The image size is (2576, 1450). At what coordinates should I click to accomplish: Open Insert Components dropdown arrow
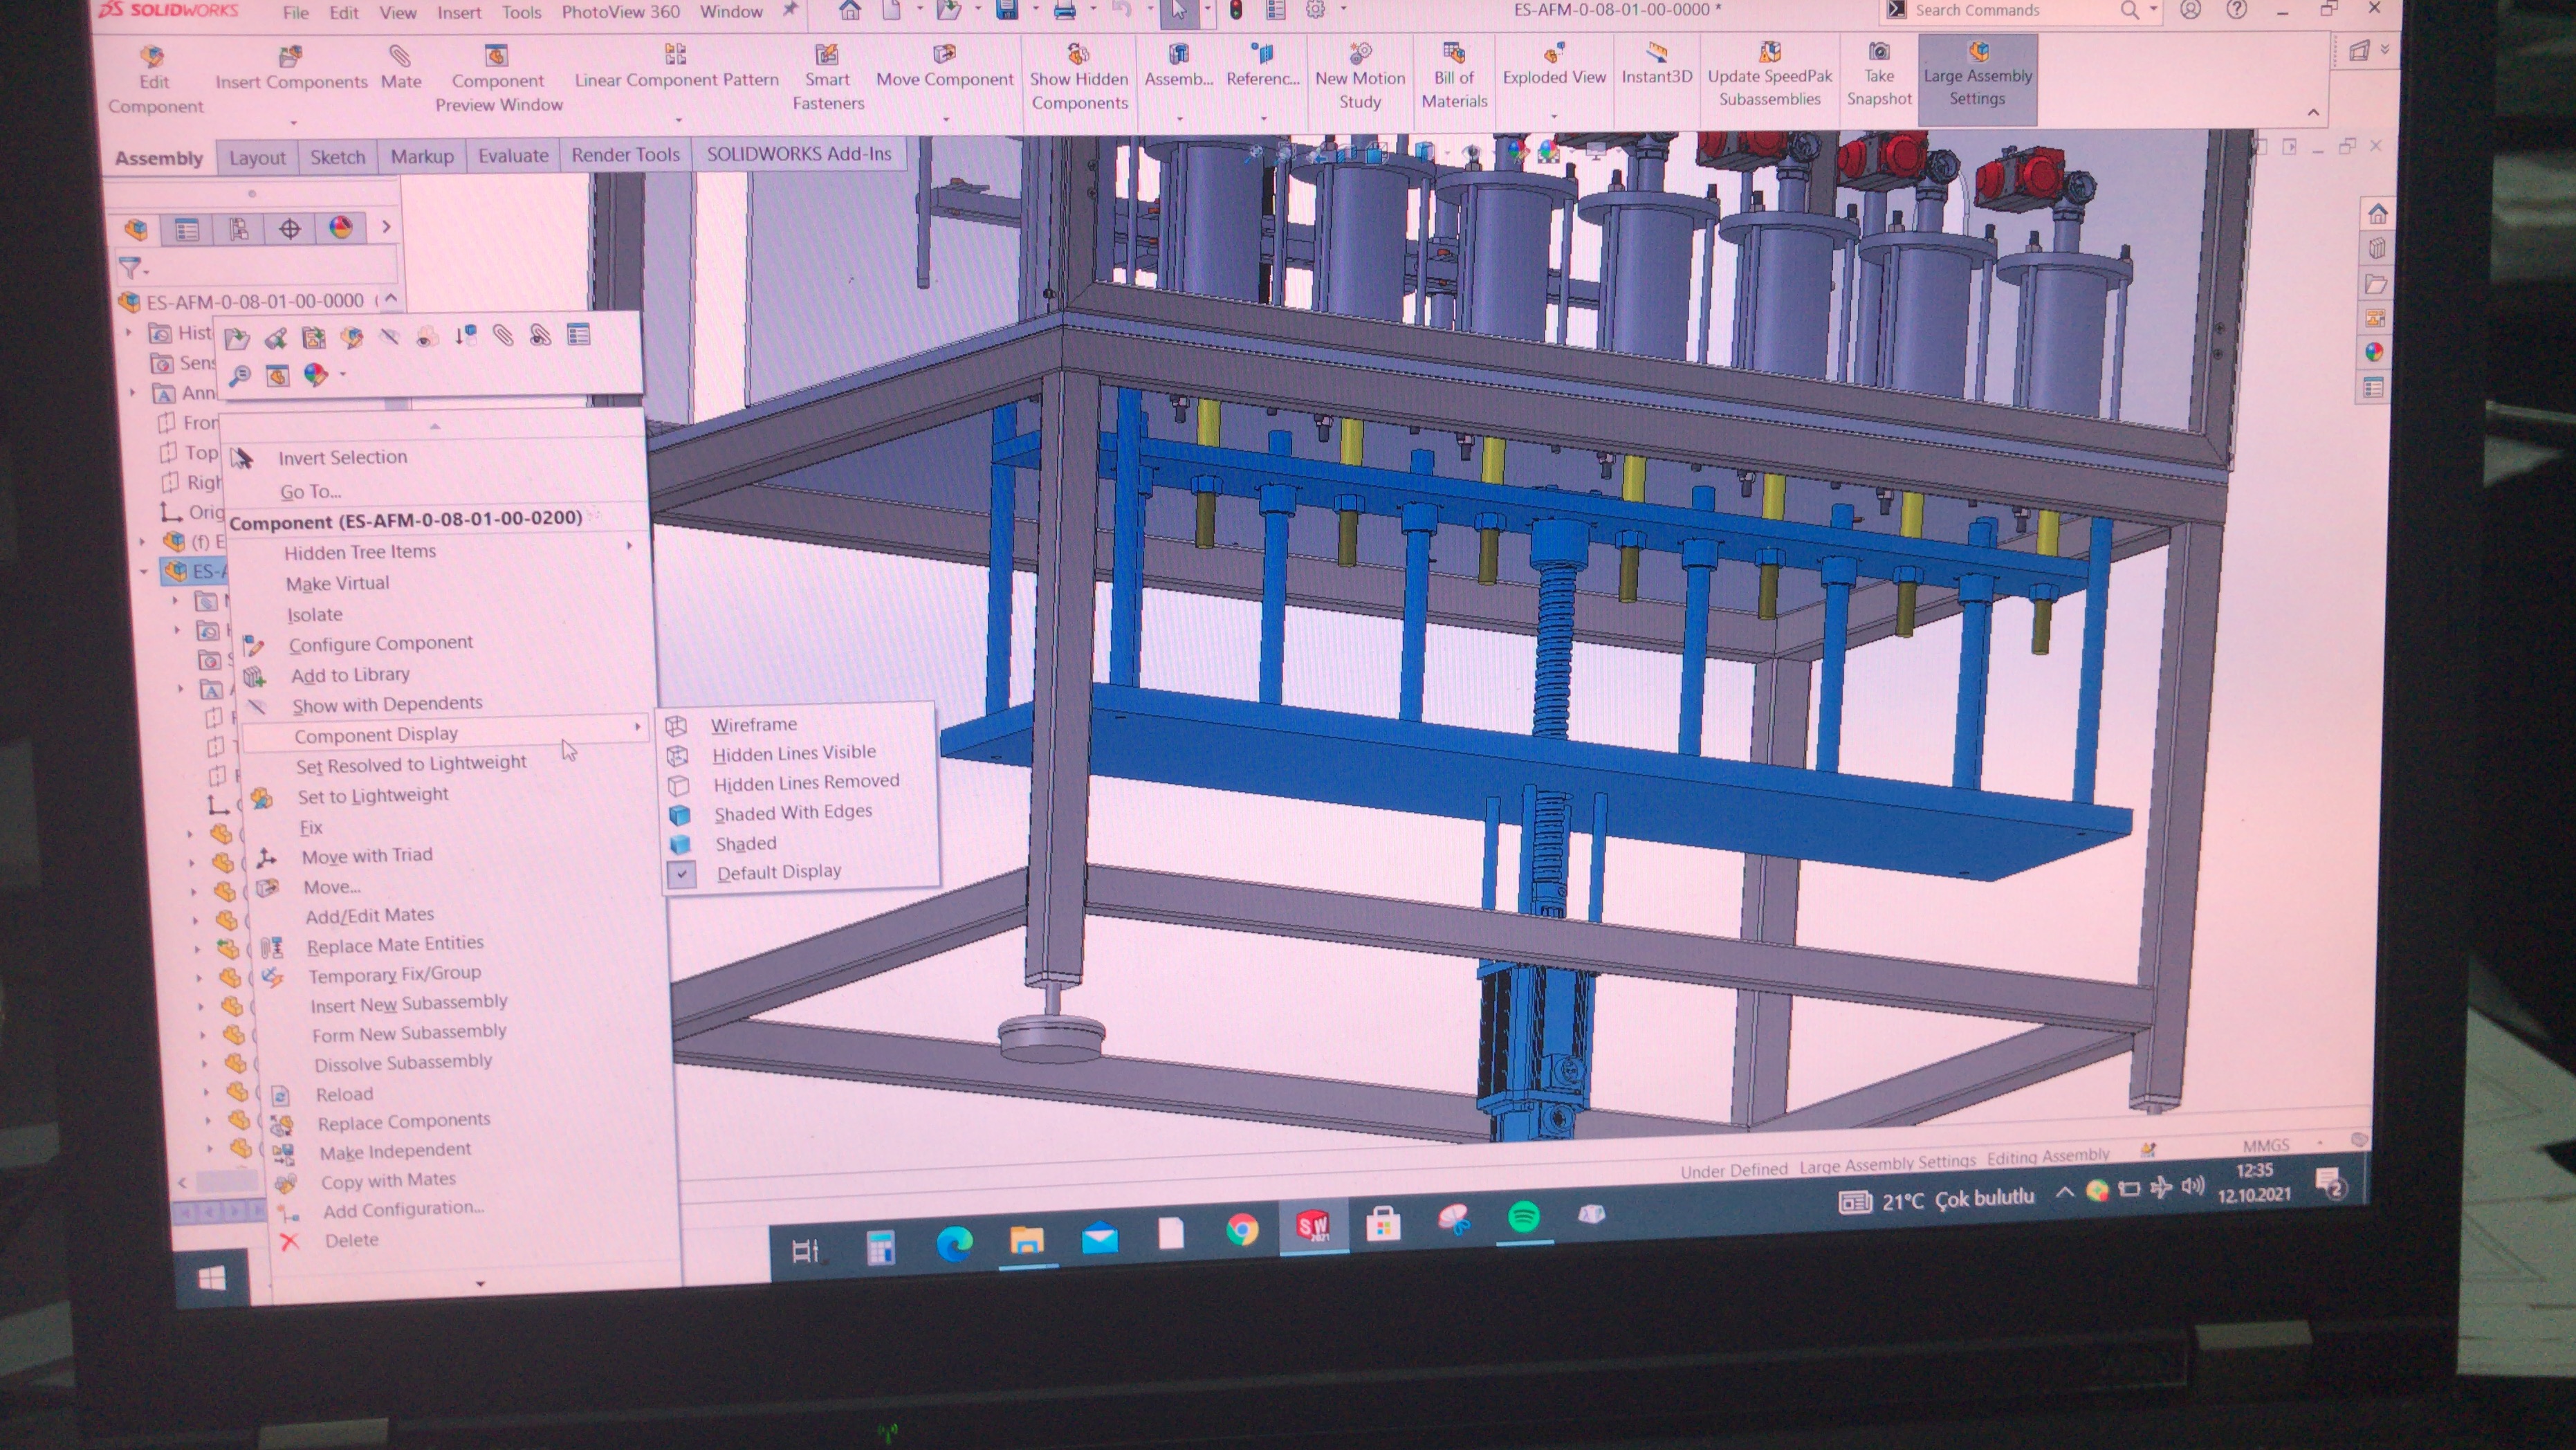click(293, 123)
